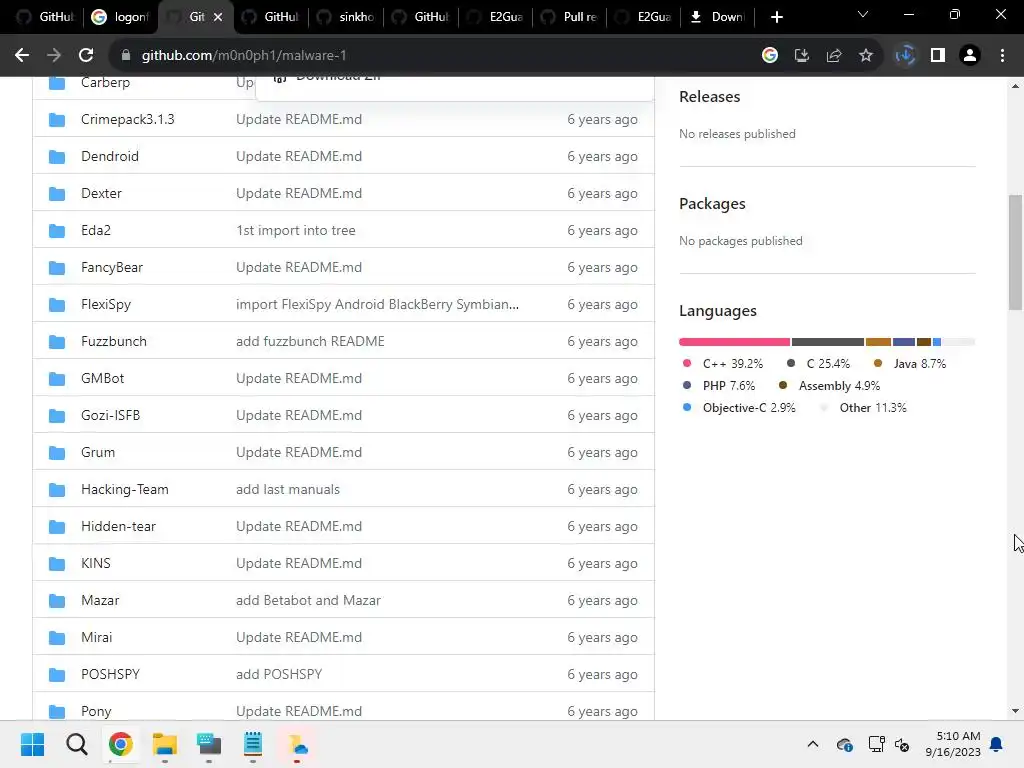Go back using the browser back arrow
Image resolution: width=1024 pixels, height=768 pixels.
pos(22,56)
